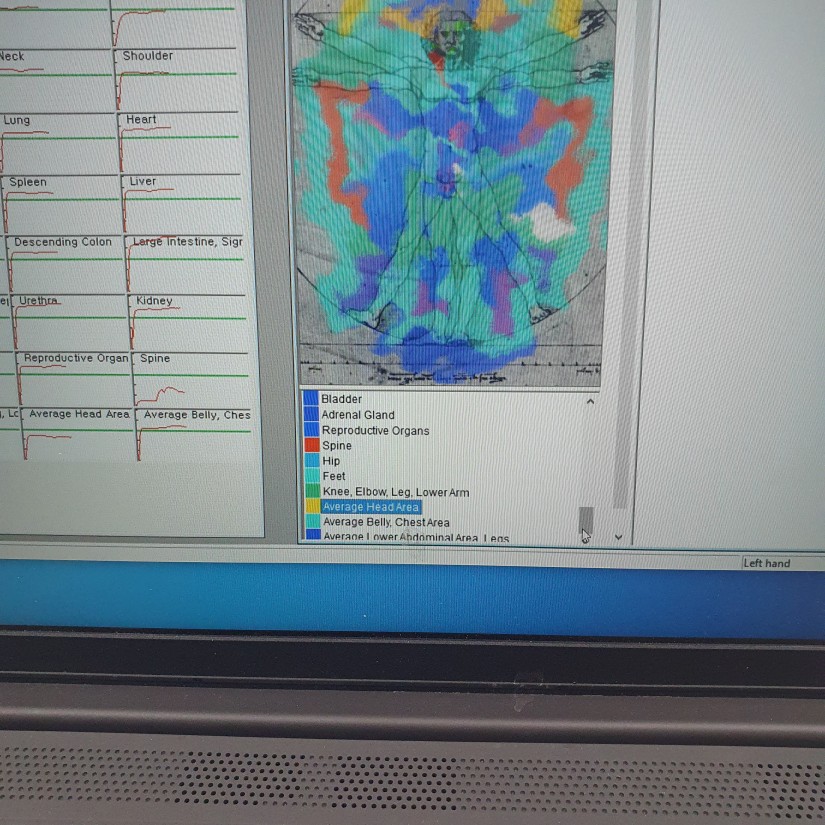Click teal swatch beside Average Belly, Chest

[313, 521]
